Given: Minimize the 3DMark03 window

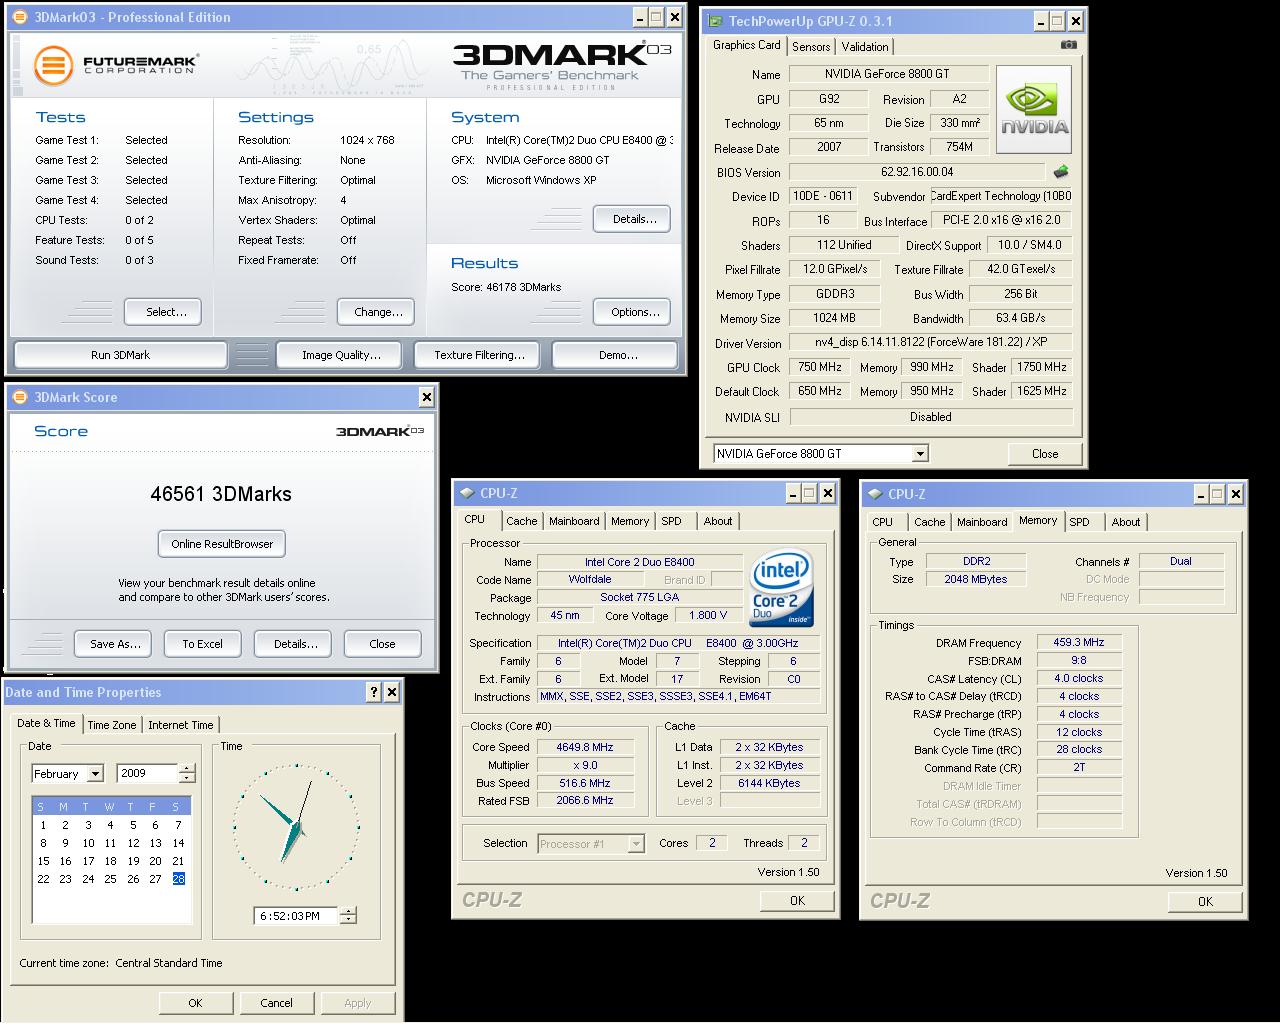Looking at the screenshot, I should pos(639,17).
